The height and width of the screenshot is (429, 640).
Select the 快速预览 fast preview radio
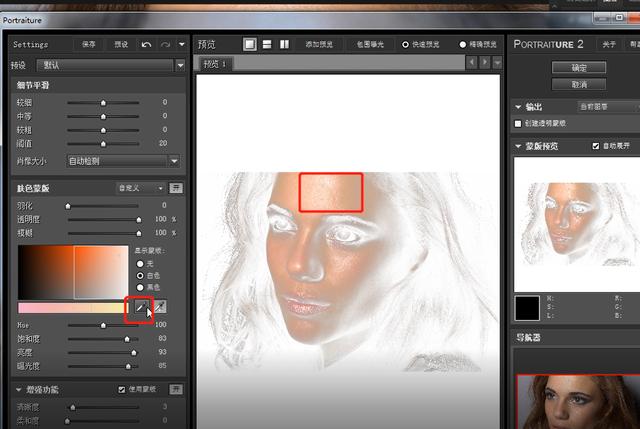(405, 44)
